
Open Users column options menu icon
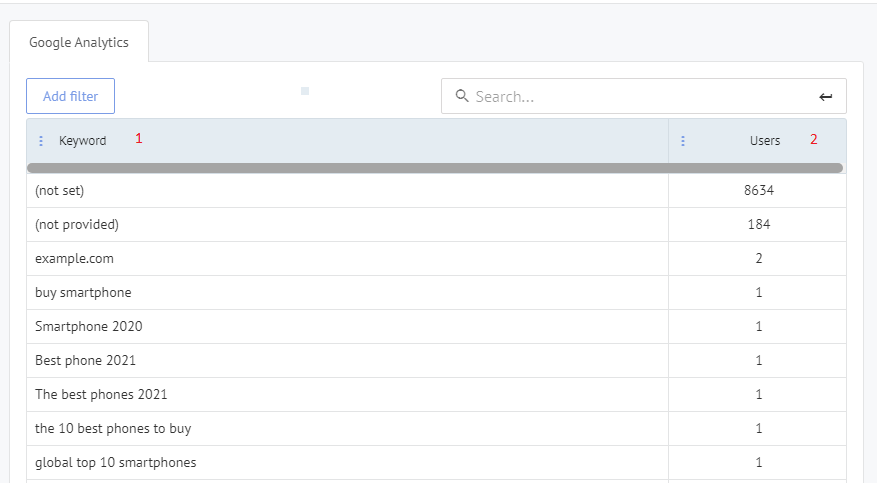click(683, 141)
